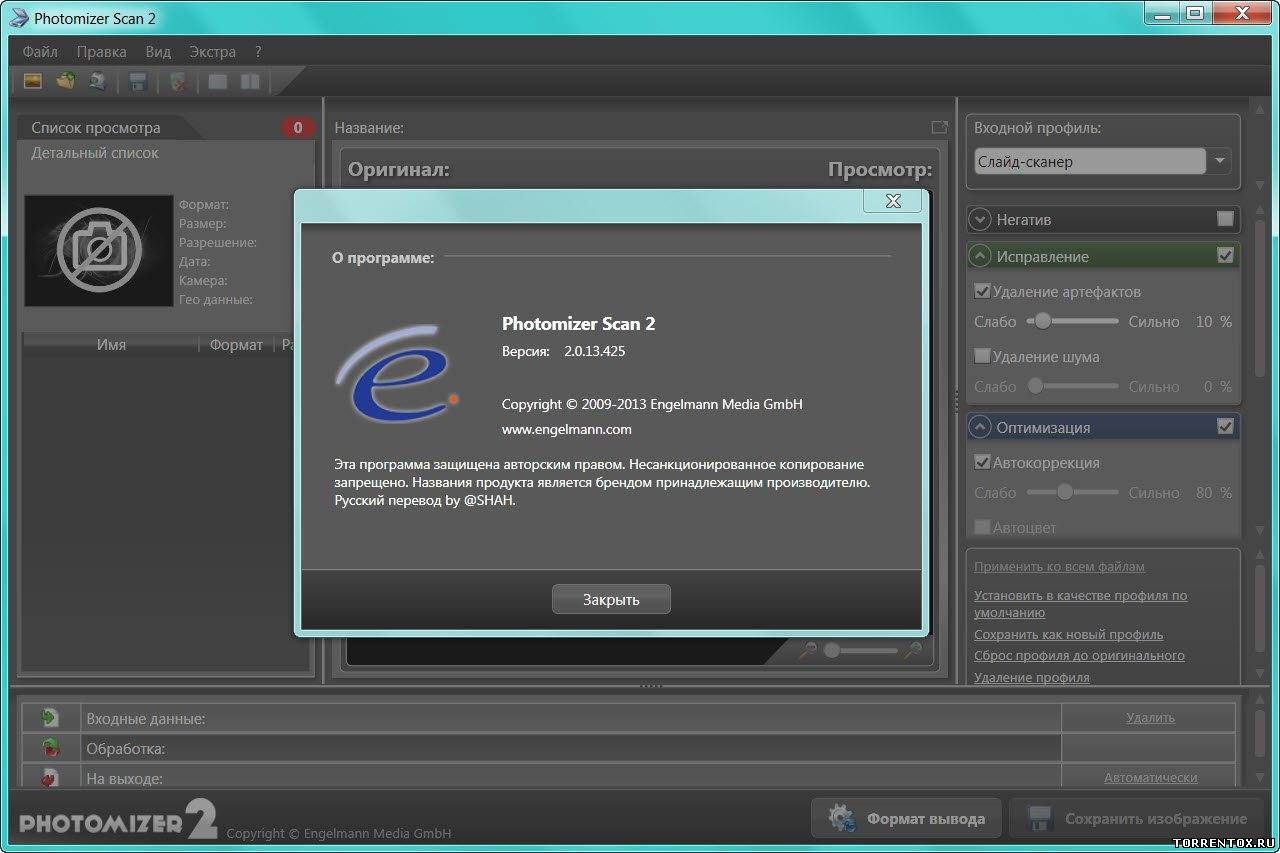Screen dimensions: 1280x853
Task: Click the Copyright 2009-2013 Engelmann Media text
Action: pos(652,404)
